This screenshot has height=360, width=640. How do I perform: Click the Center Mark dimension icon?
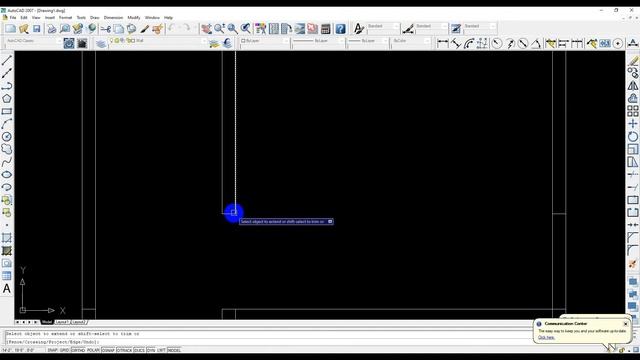click(618, 42)
